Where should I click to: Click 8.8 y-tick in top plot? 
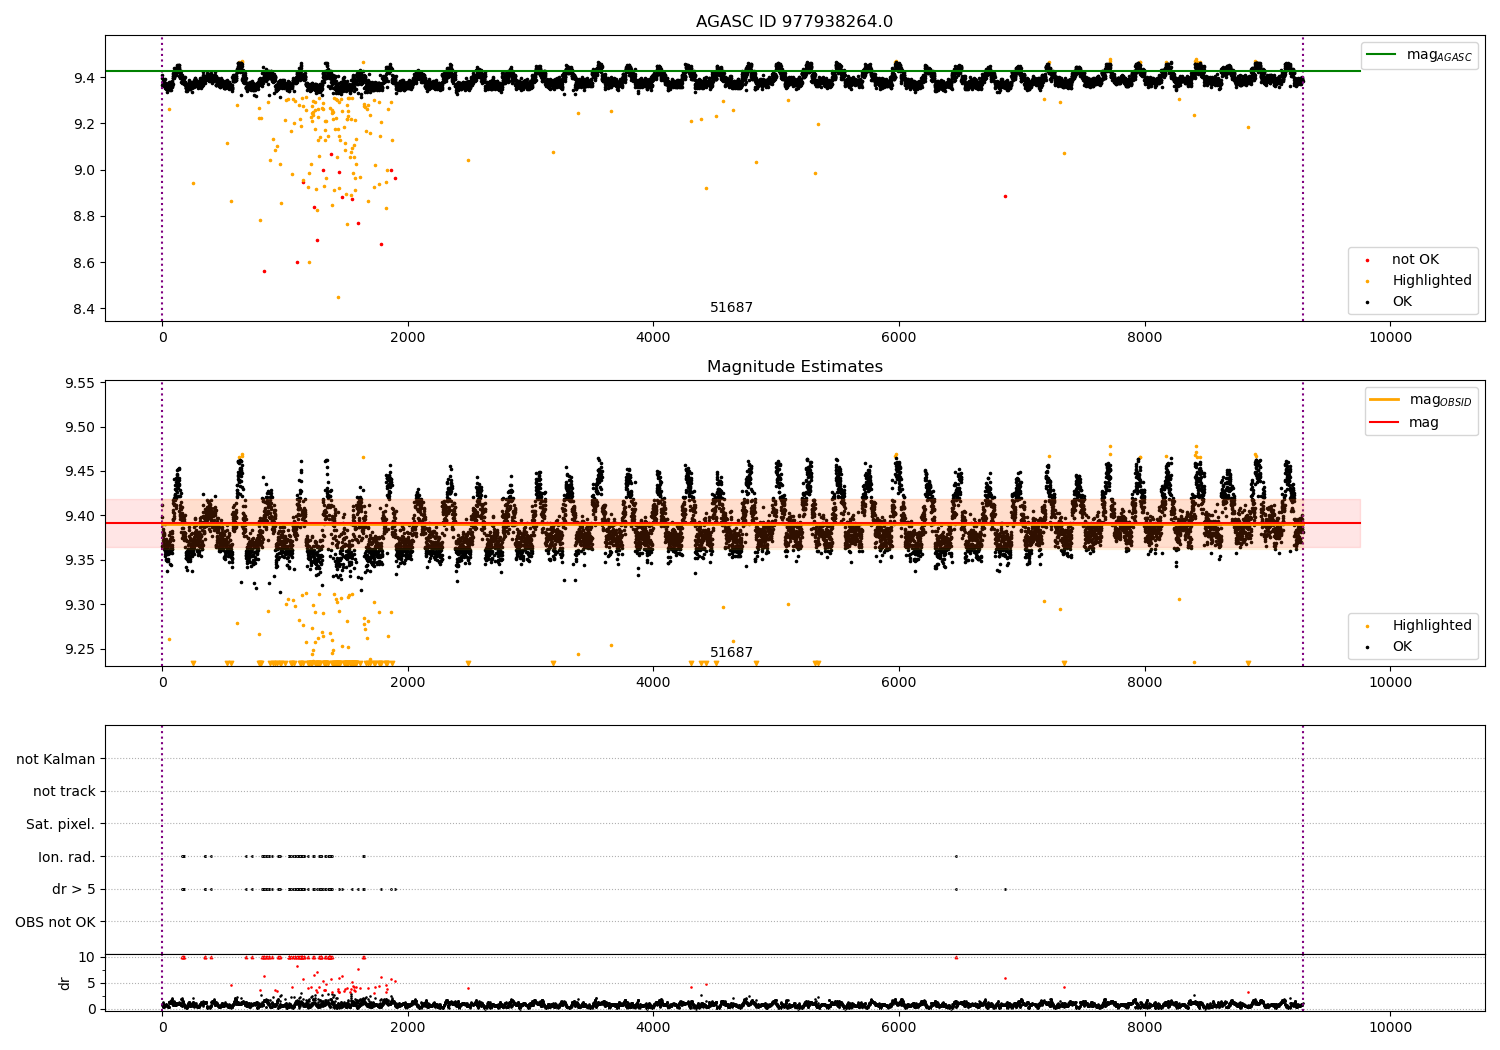coord(84,217)
